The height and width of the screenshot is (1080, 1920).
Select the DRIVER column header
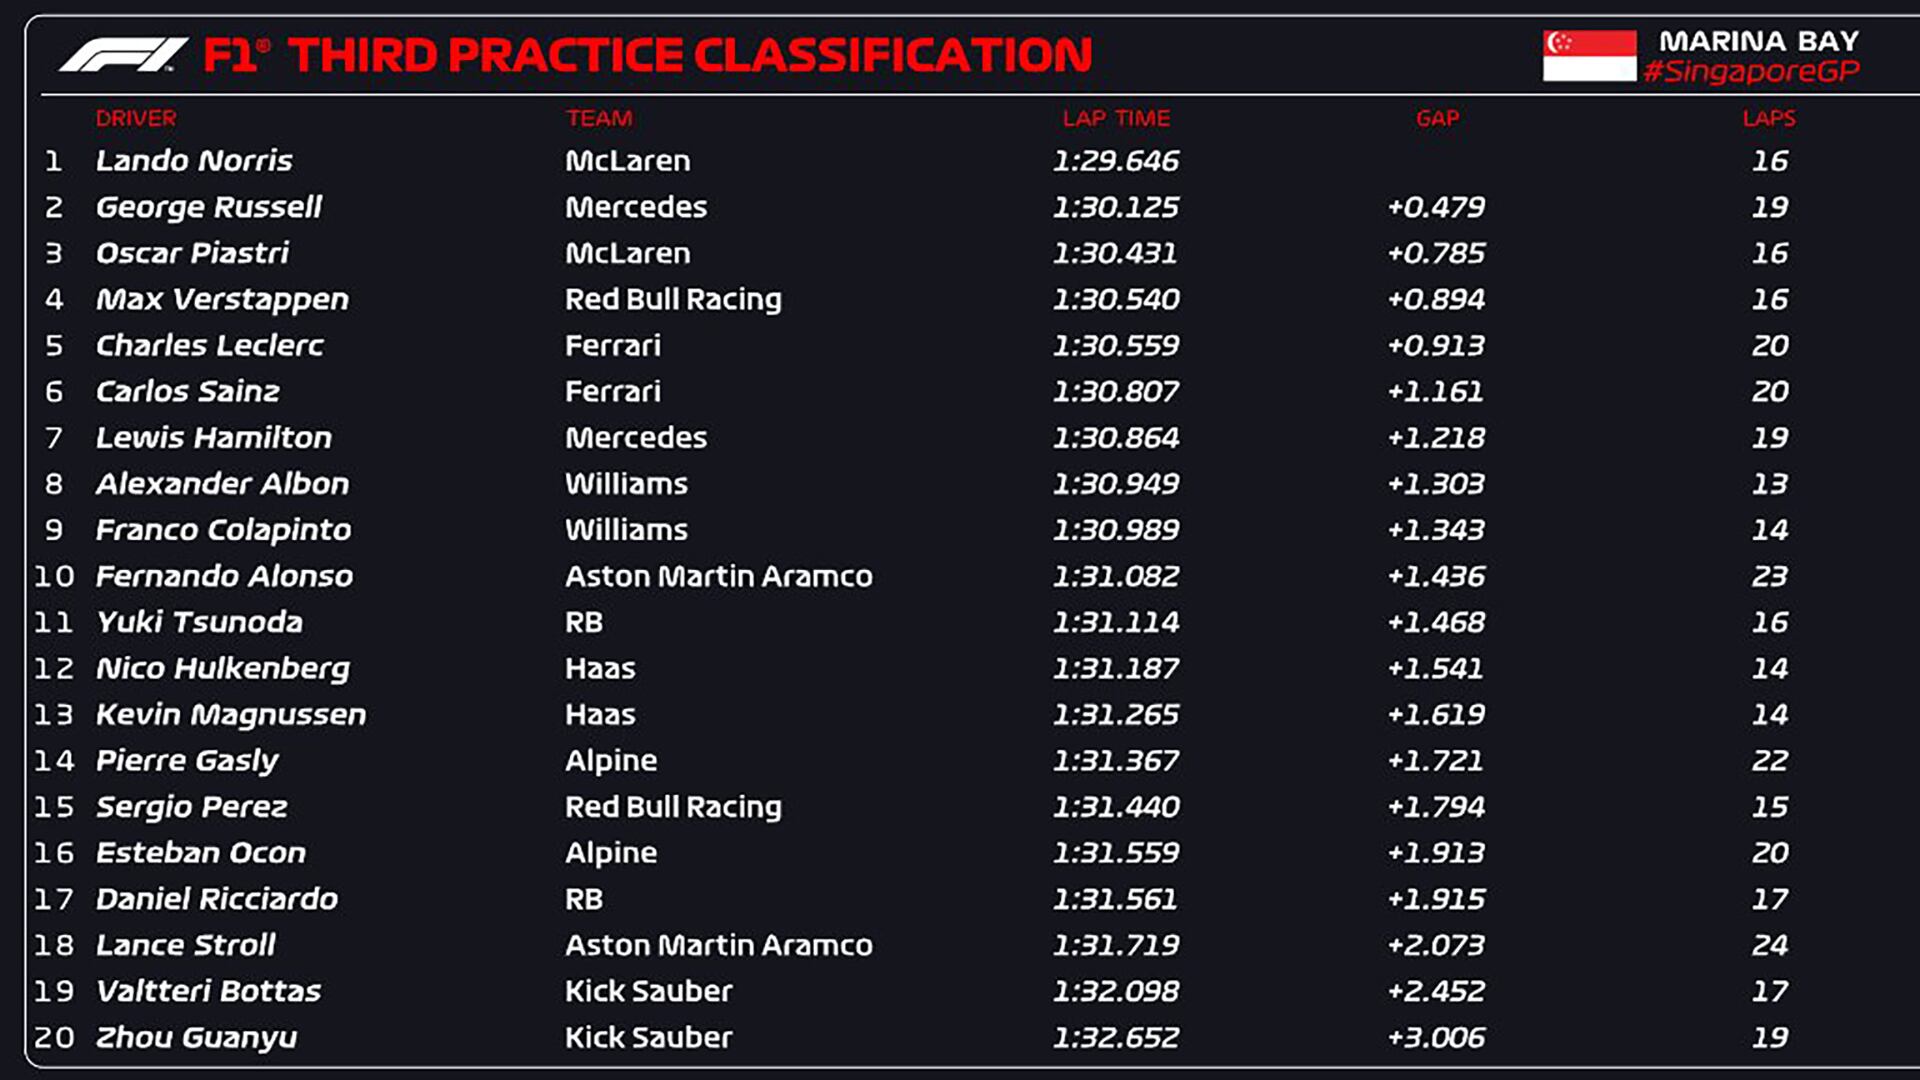pyautogui.click(x=136, y=118)
